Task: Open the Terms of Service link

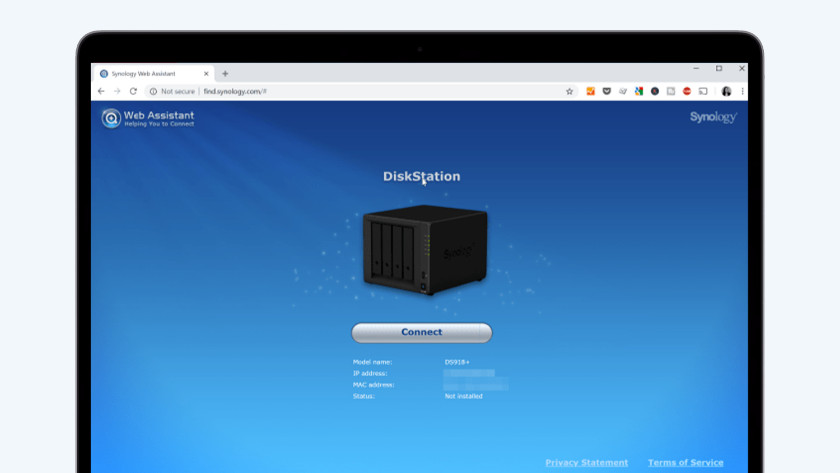Action: point(685,463)
